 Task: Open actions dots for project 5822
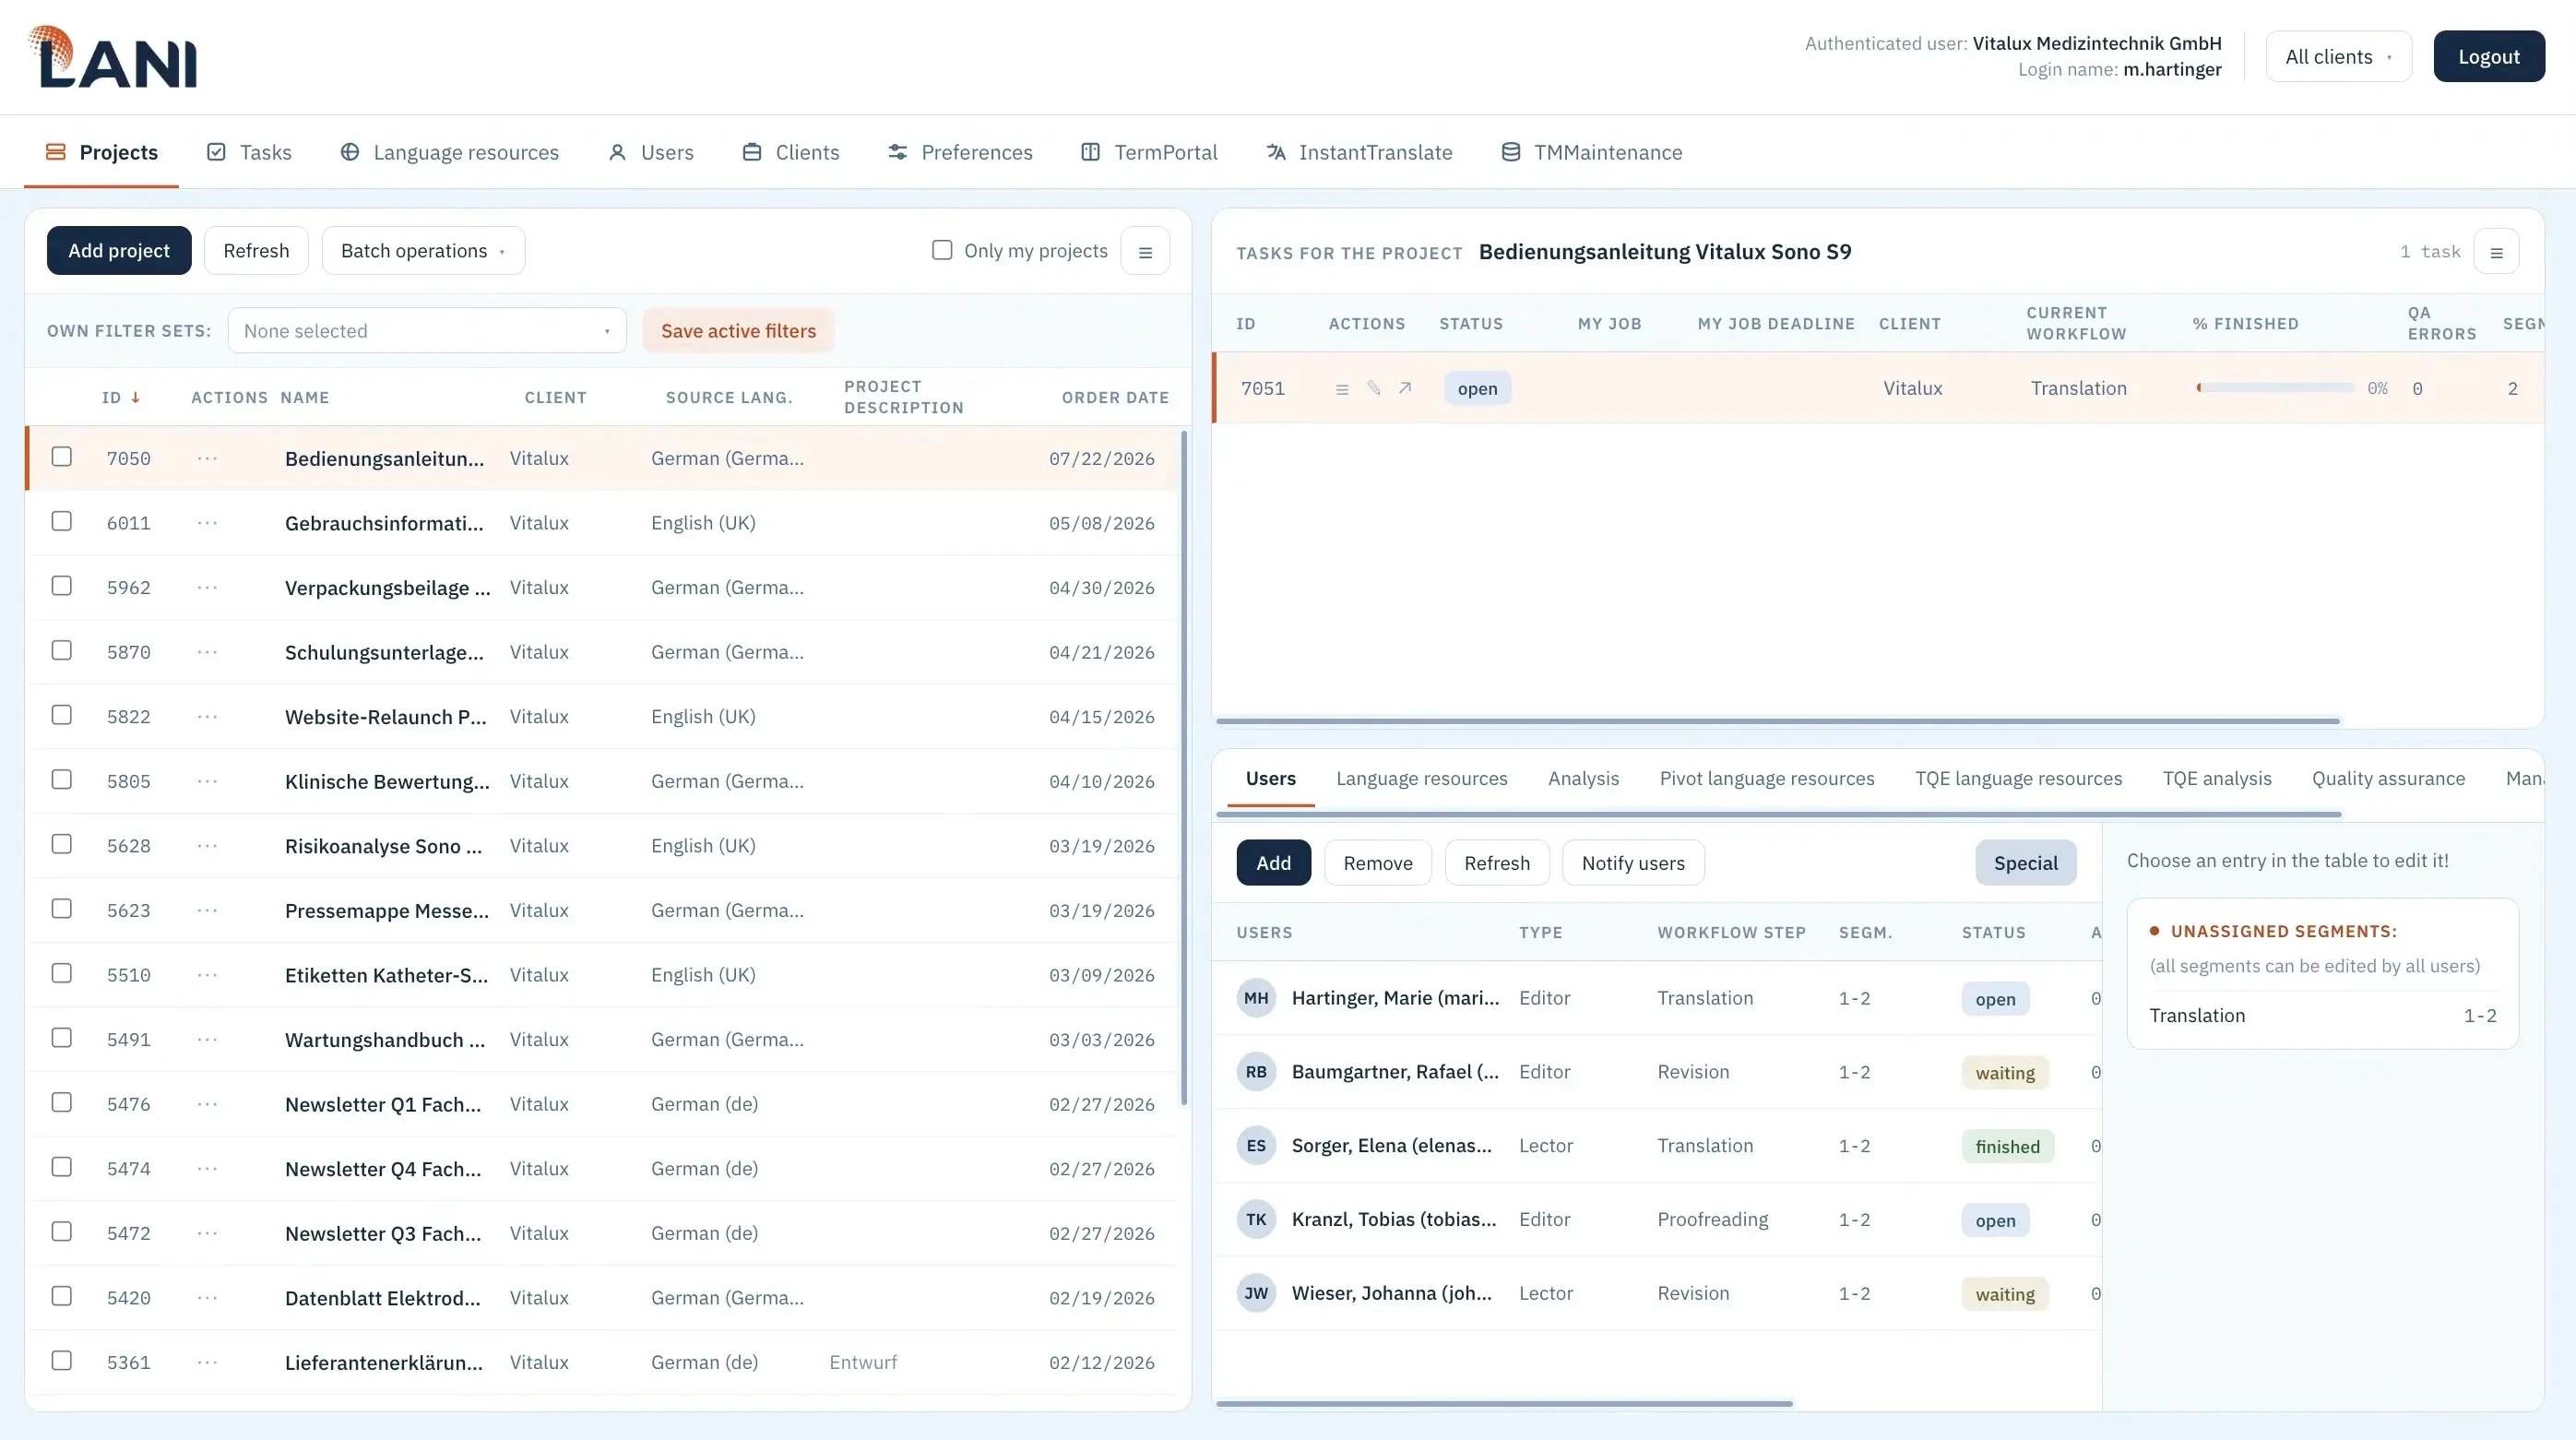[207, 717]
